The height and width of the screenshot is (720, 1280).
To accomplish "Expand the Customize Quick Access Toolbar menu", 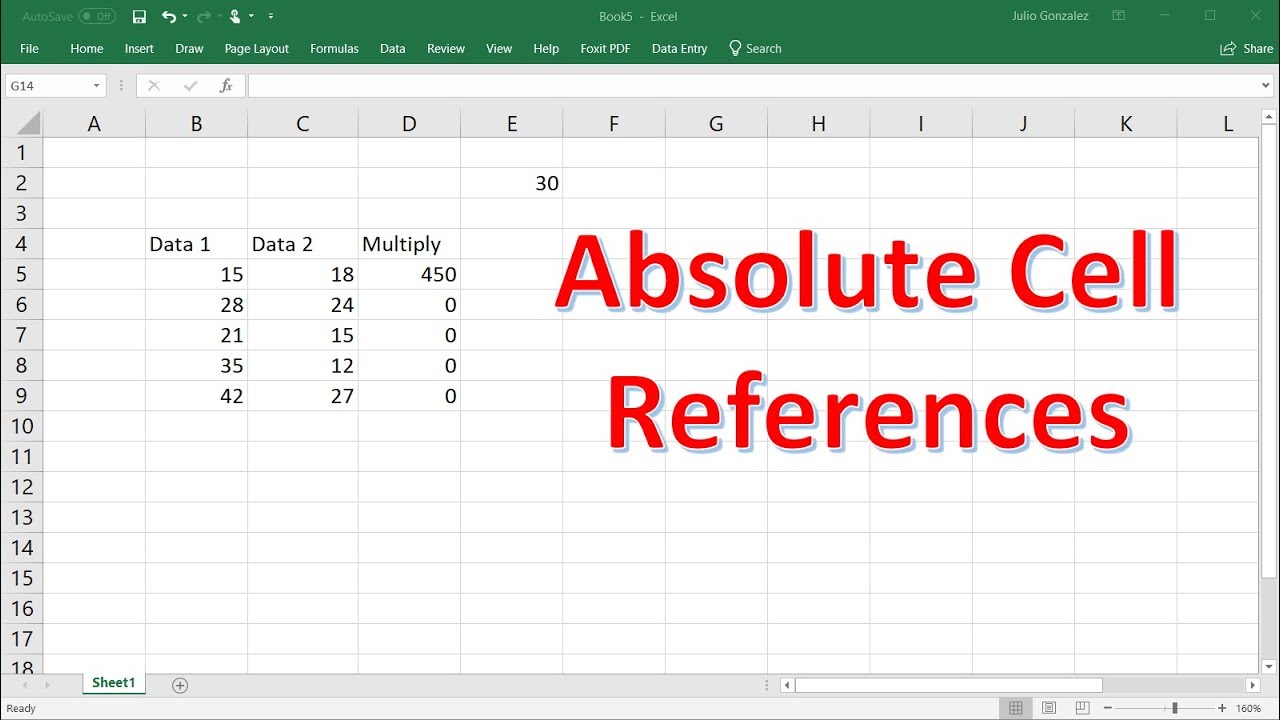I will click(x=269, y=16).
